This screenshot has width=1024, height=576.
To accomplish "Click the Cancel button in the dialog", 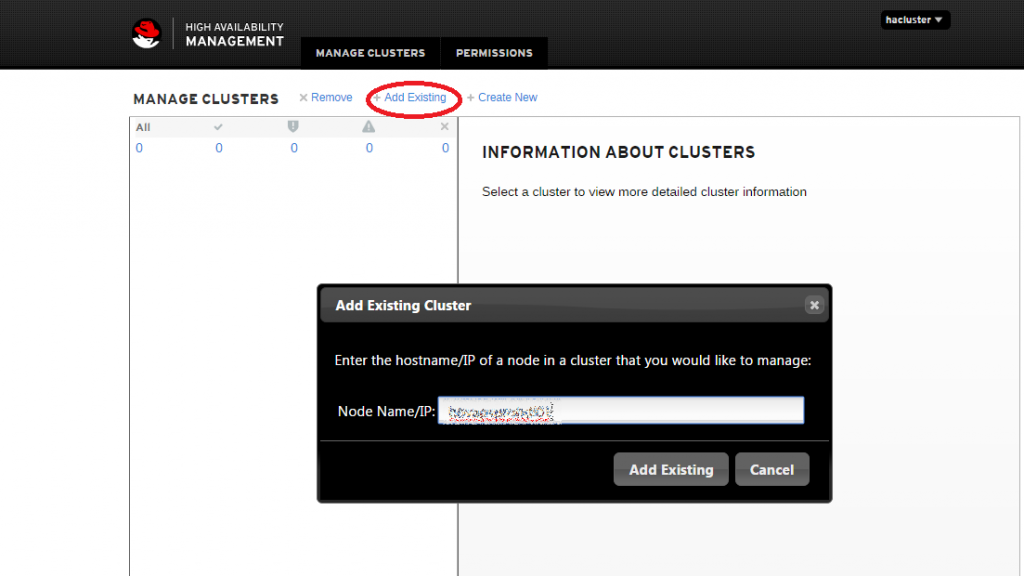I will point(772,469).
